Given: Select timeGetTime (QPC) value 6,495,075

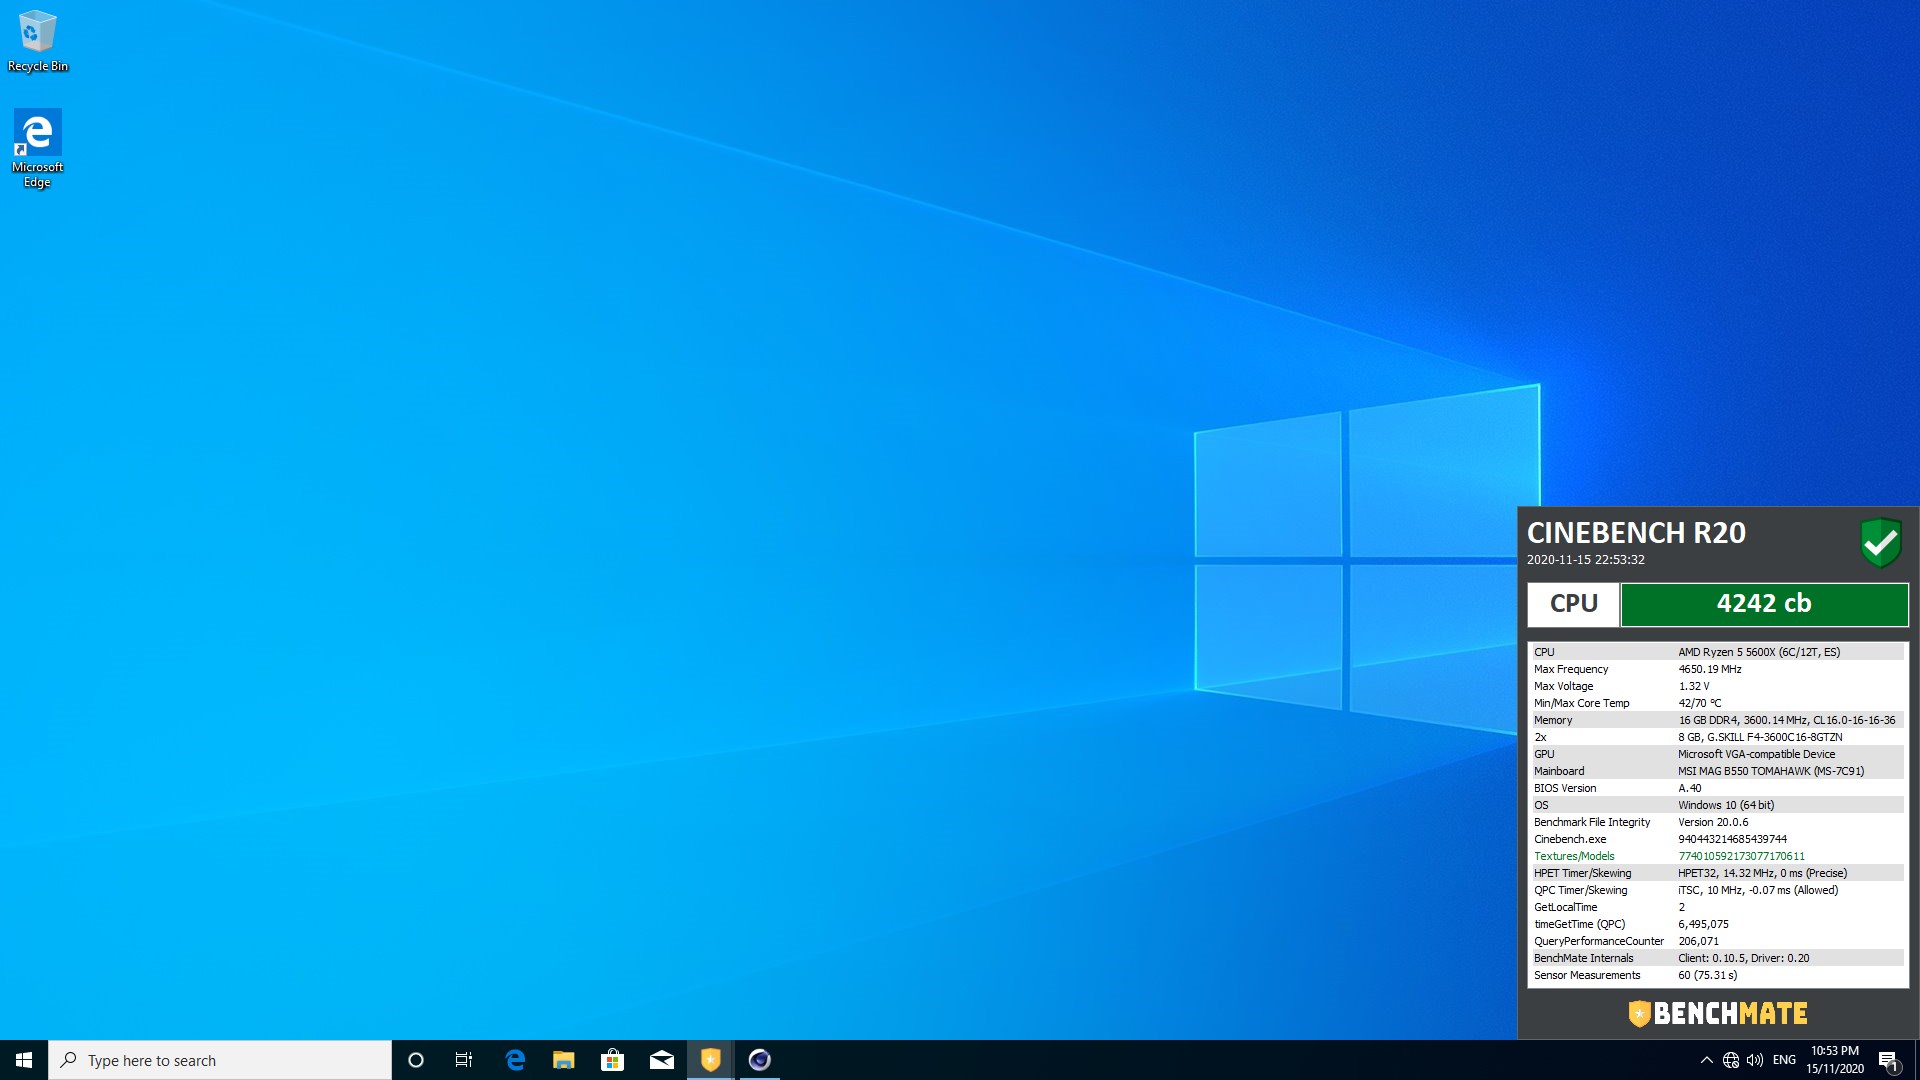Looking at the screenshot, I should (x=1703, y=924).
